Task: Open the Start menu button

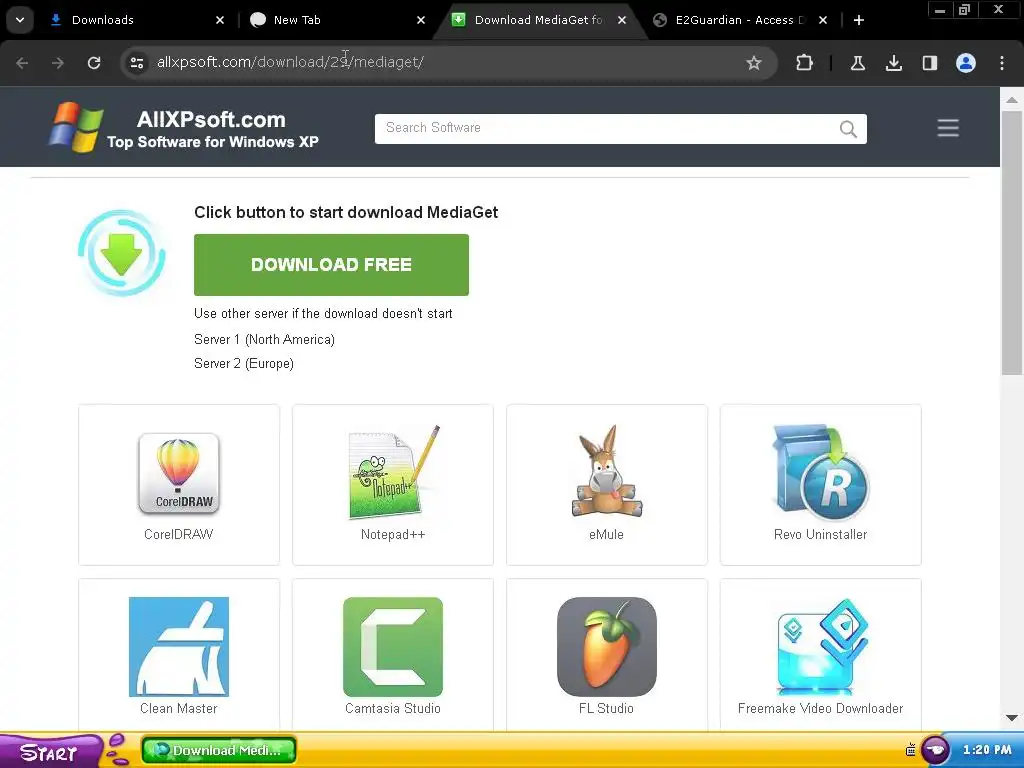Action: (x=50, y=751)
